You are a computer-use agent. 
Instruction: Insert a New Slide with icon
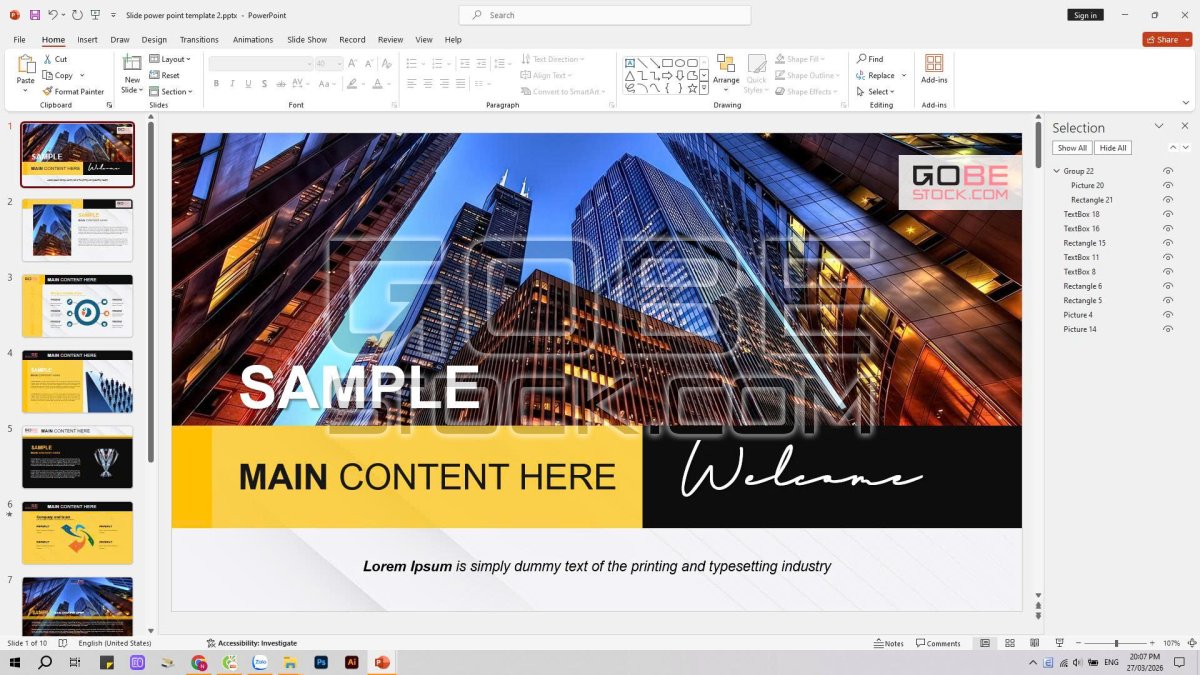(132, 64)
